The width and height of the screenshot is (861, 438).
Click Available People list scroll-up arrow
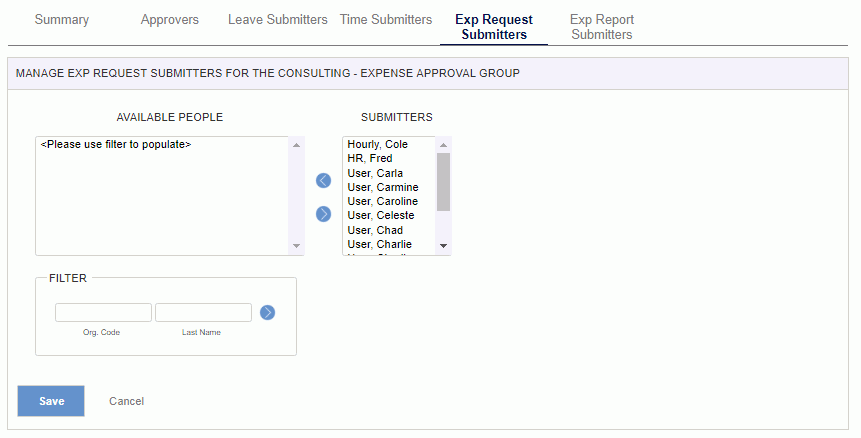tap(296, 144)
